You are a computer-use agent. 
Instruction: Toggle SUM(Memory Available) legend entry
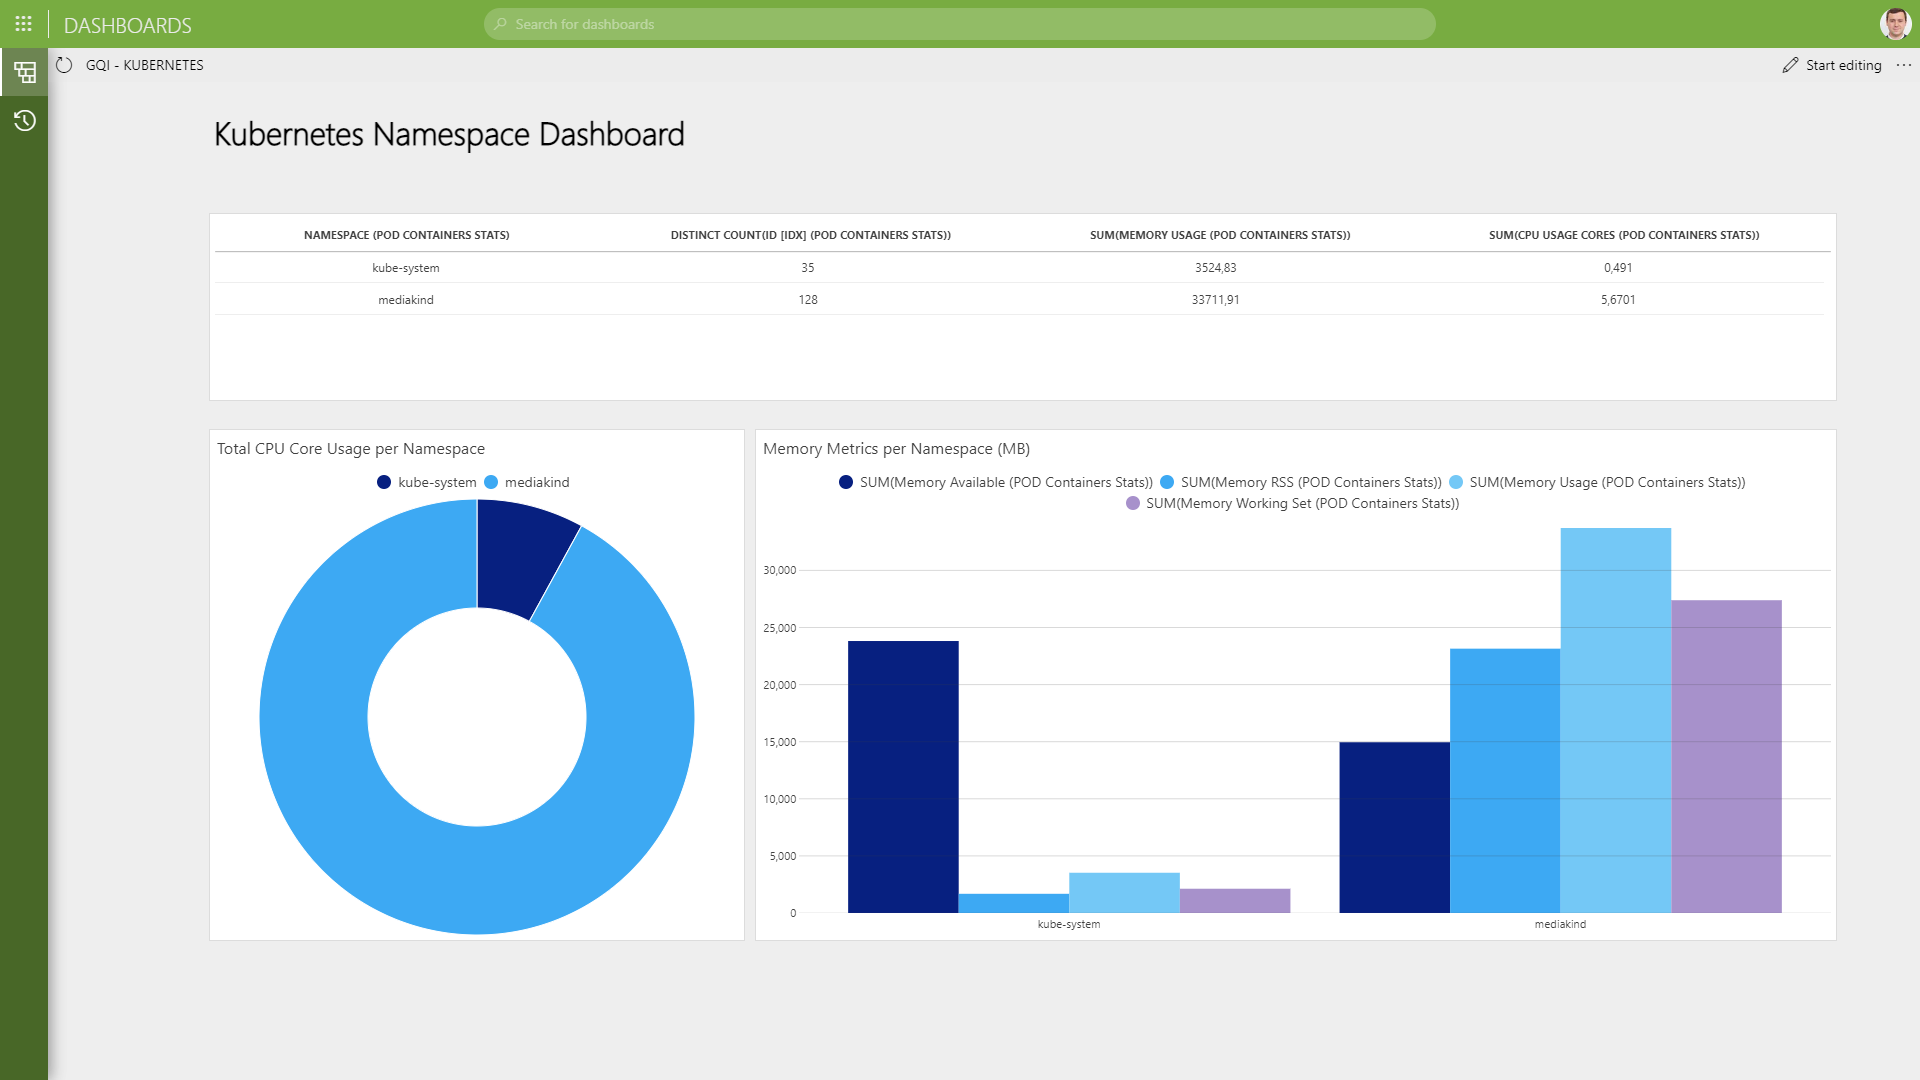[1005, 482]
